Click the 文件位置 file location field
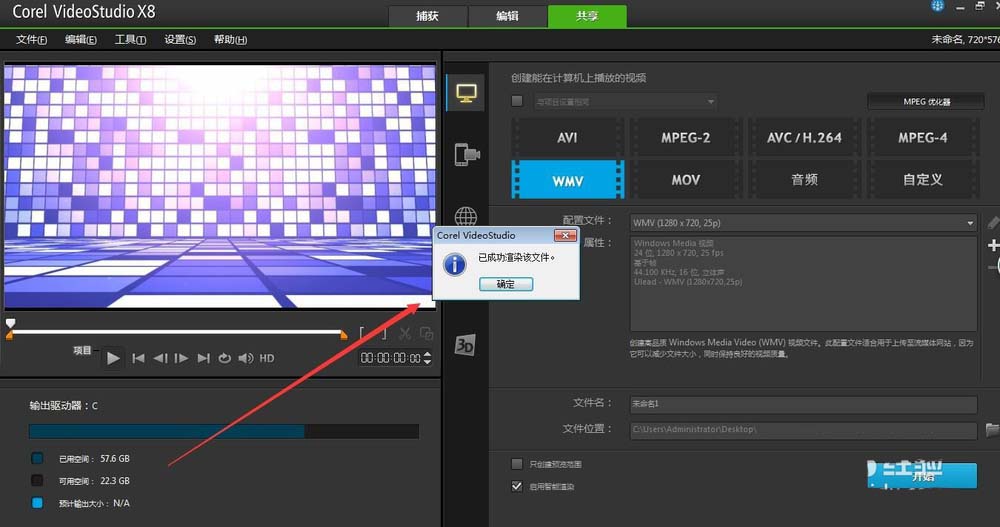This screenshot has width=1000, height=527. (803, 430)
